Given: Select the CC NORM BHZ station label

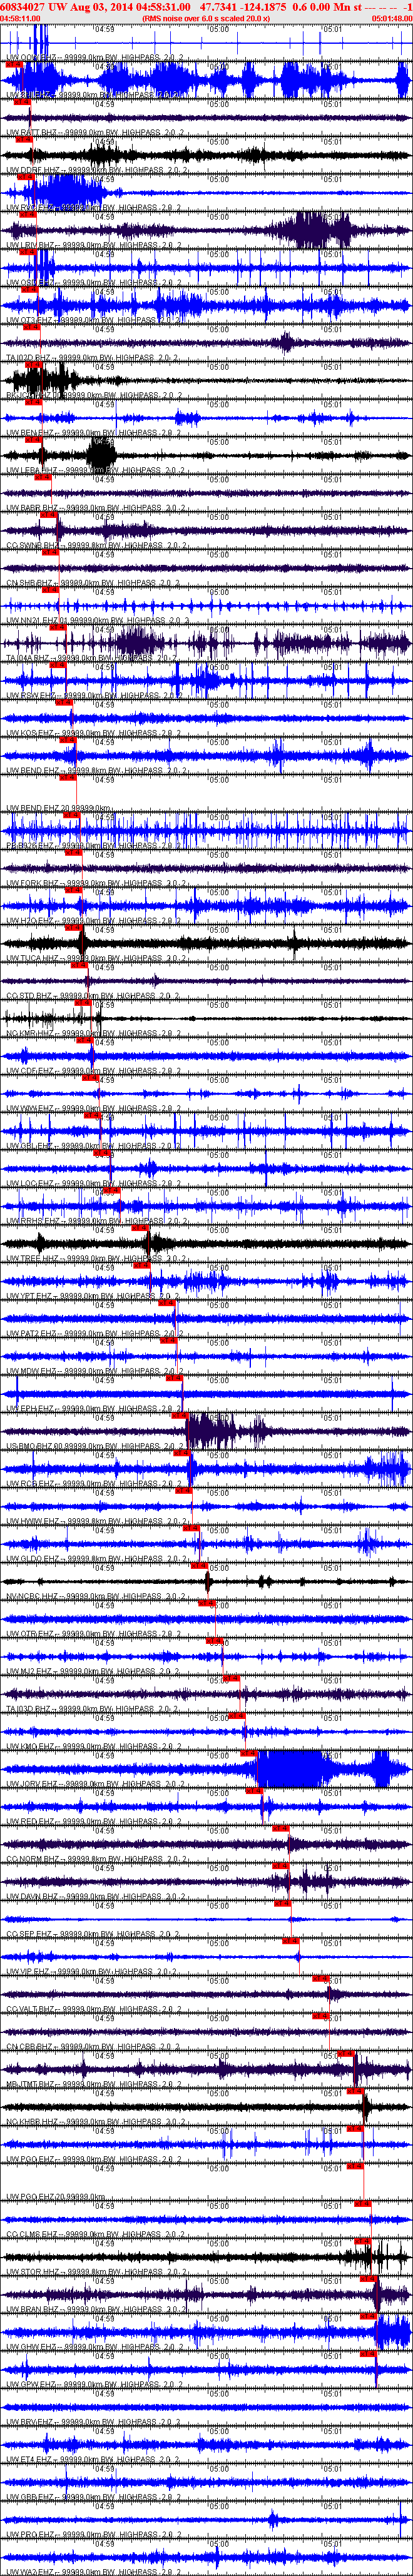Looking at the screenshot, I should (30, 1858).
